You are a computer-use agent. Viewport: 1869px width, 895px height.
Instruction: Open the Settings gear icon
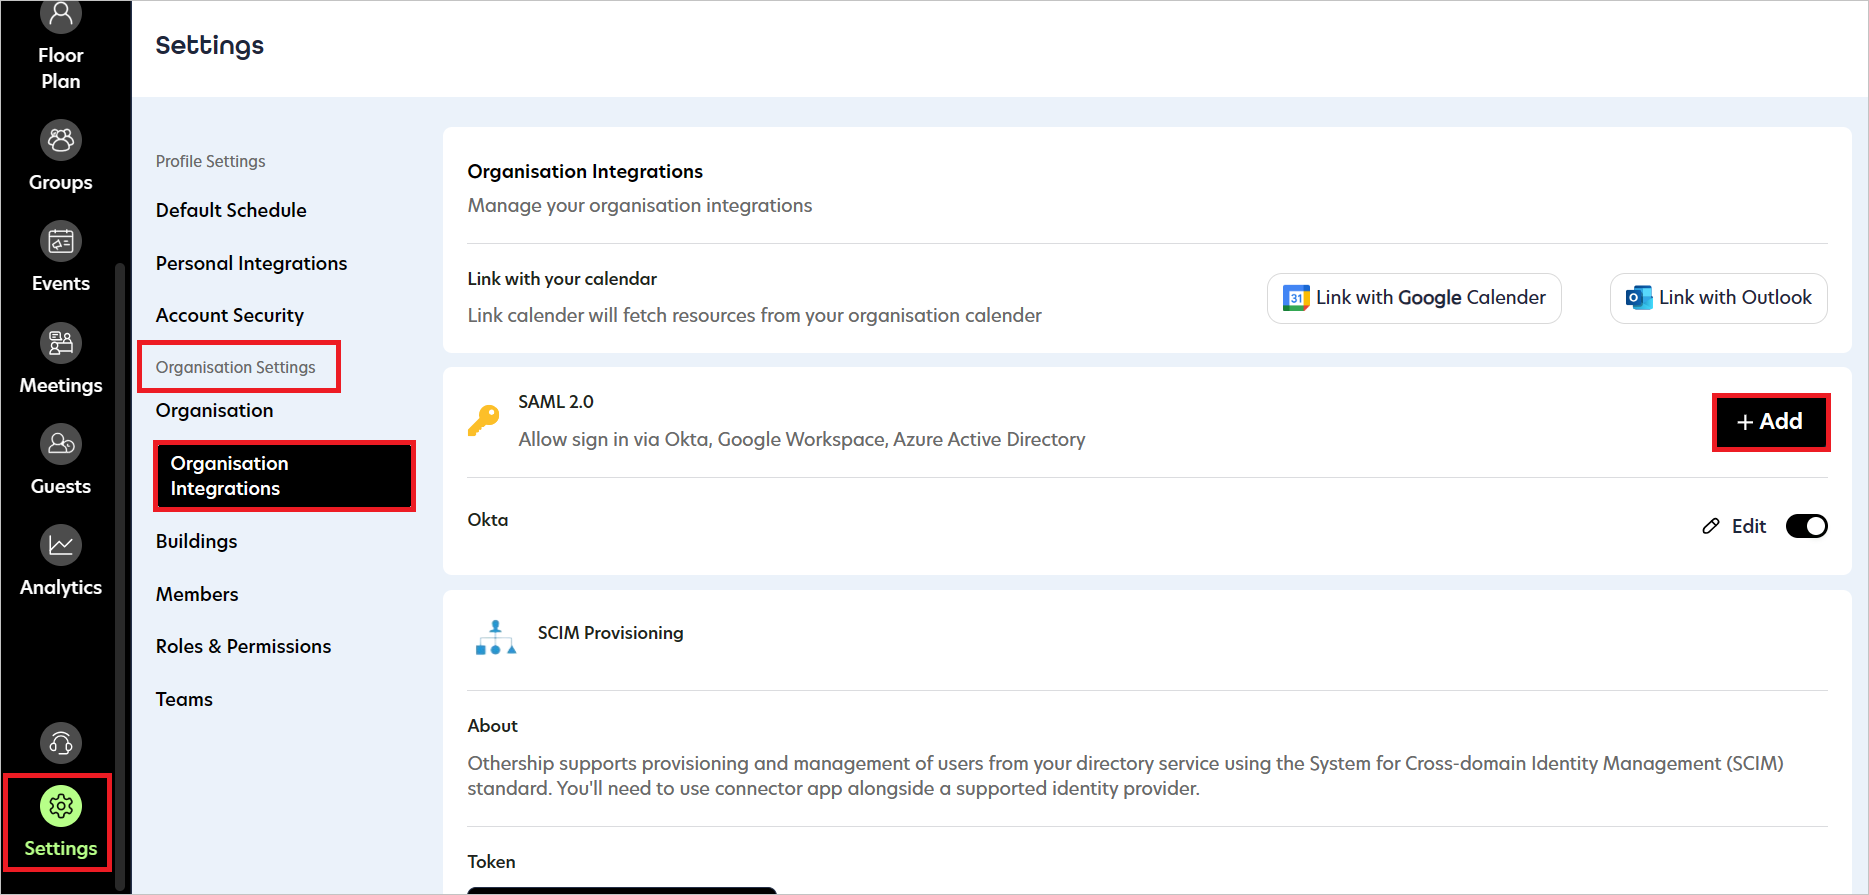point(61,806)
